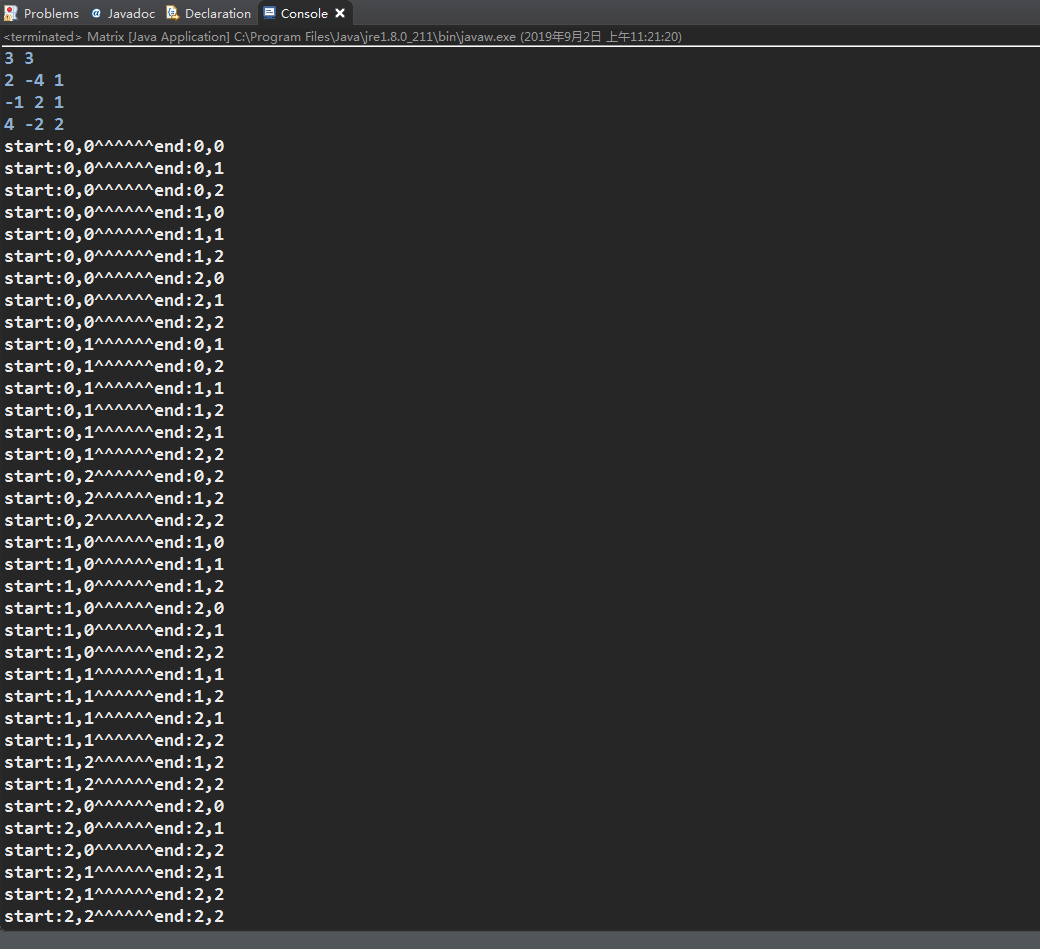Click output line start:1,1 end:1,2
The width and height of the screenshot is (1040, 949).
pyautogui.click(x=114, y=696)
